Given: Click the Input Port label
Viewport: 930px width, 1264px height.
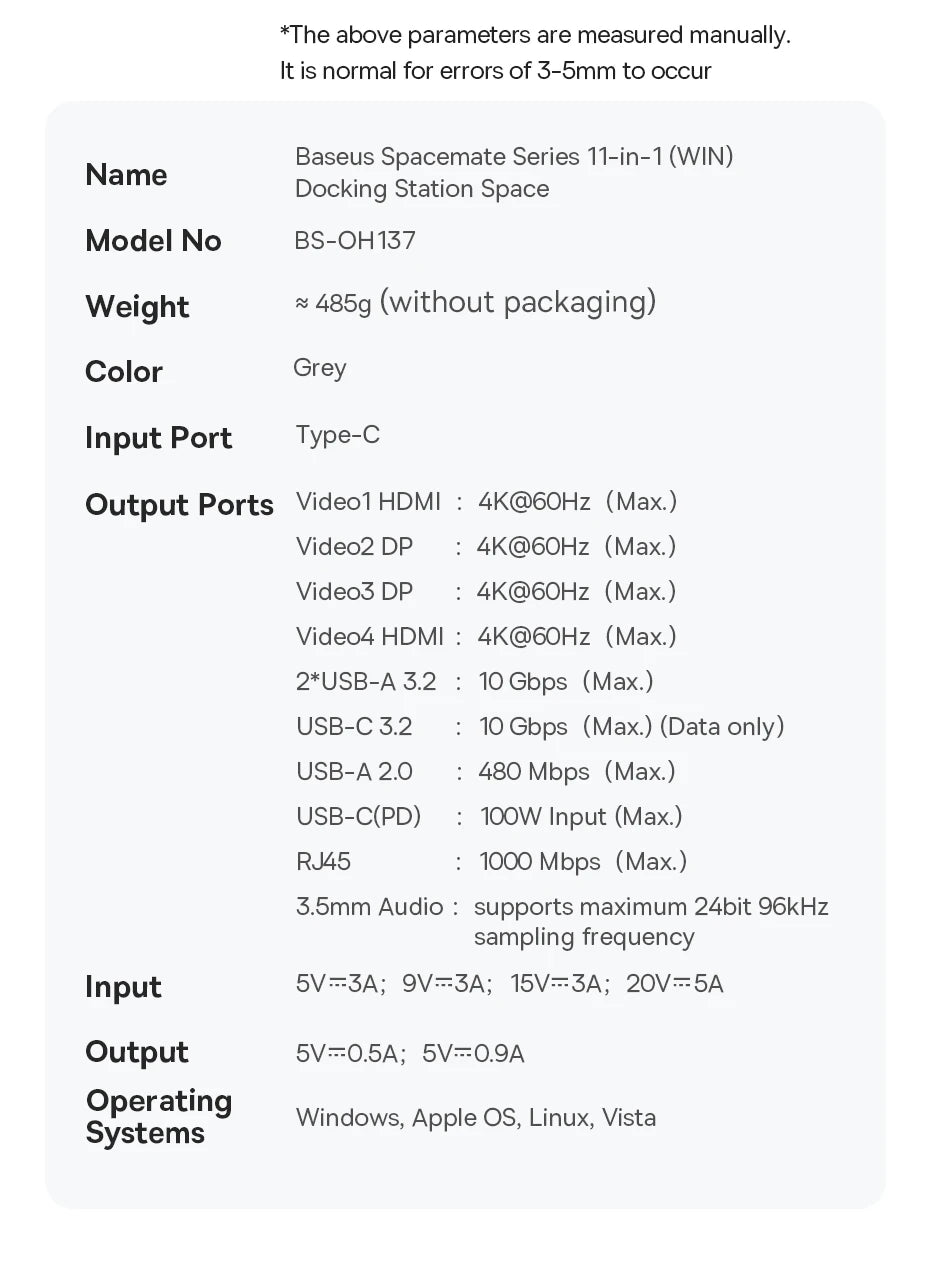Looking at the screenshot, I should pyautogui.click(x=158, y=438).
